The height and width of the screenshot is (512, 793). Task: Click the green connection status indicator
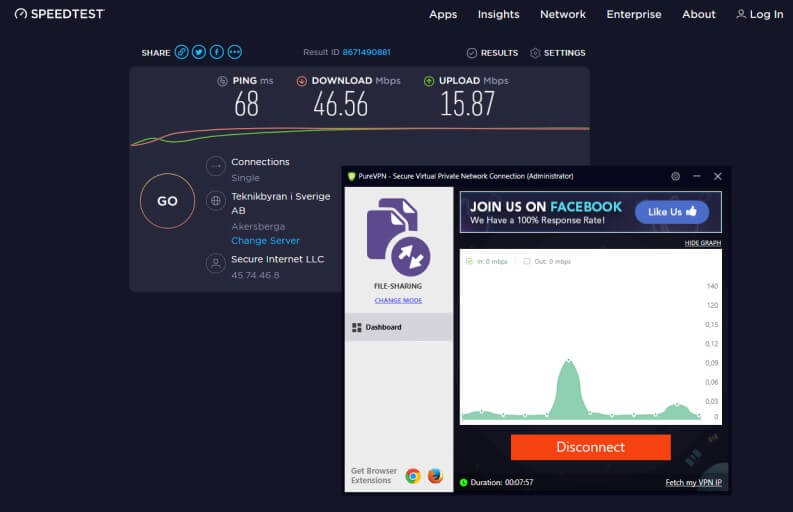pyautogui.click(x=463, y=483)
